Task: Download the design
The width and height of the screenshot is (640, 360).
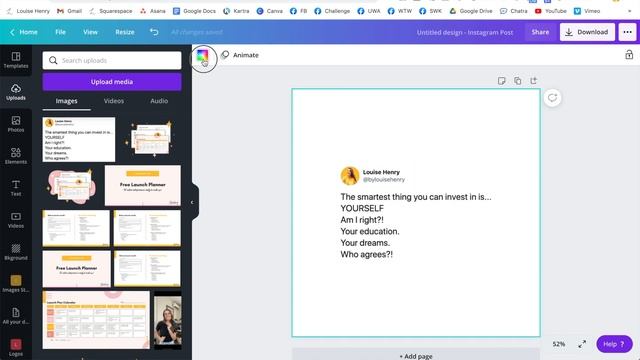Action: coord(587,32)
